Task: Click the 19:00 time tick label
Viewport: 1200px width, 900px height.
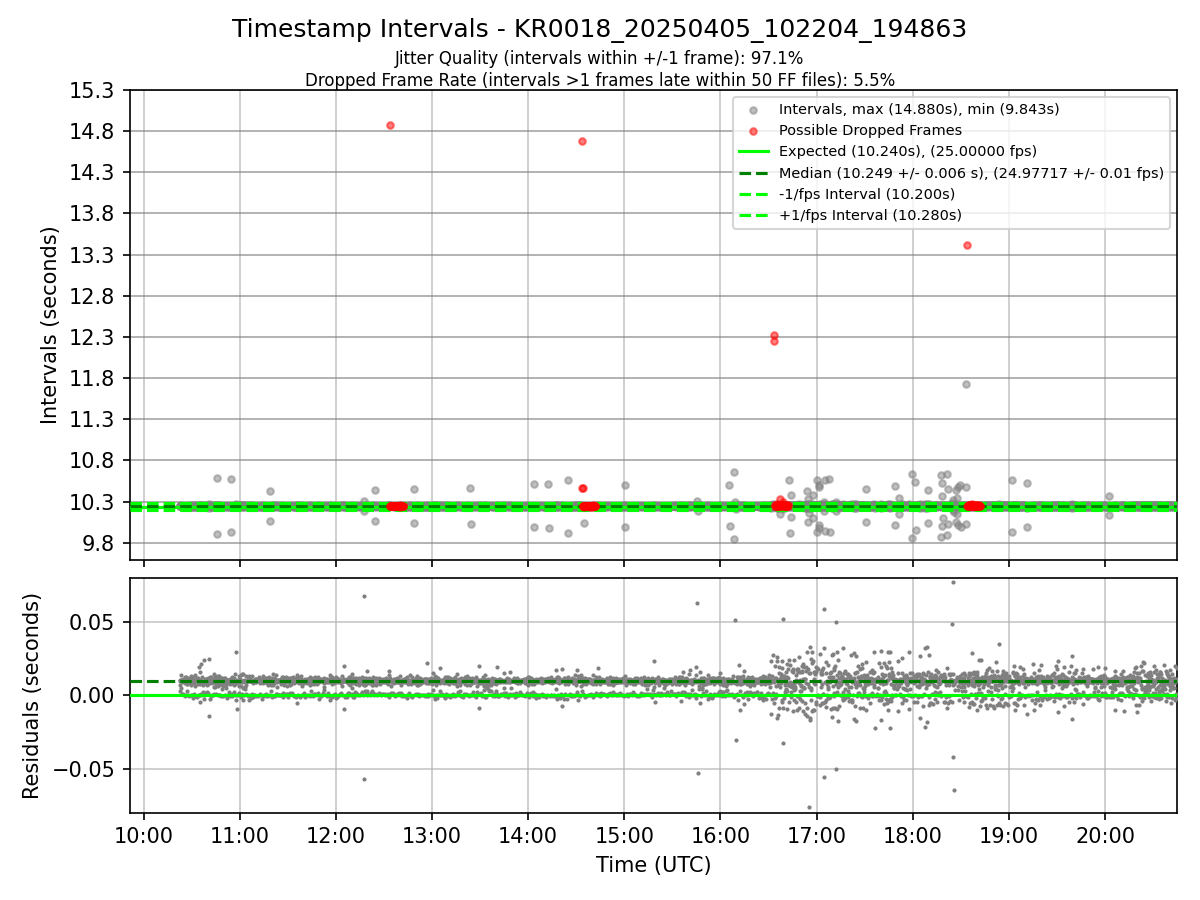Action: [1008, 837]
